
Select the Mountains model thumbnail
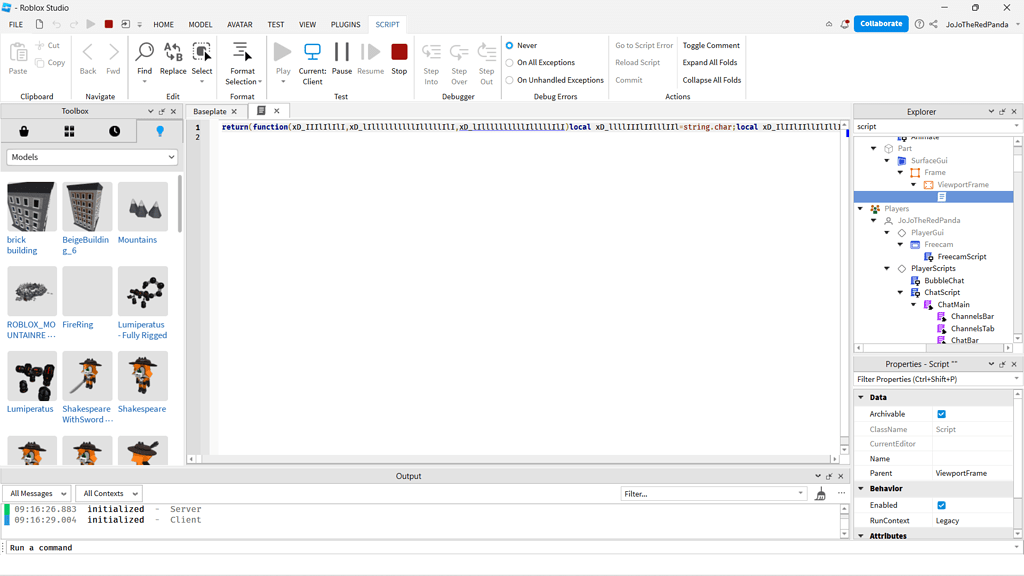tap(143, 207)
